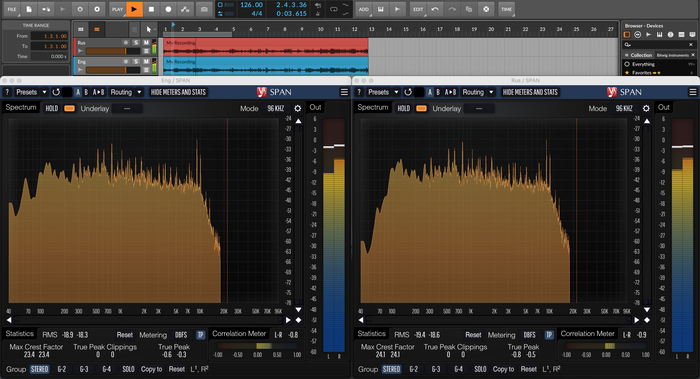Screen dimensions: 700x379
Task: Mute the Eng track
Action: point(146,61)
